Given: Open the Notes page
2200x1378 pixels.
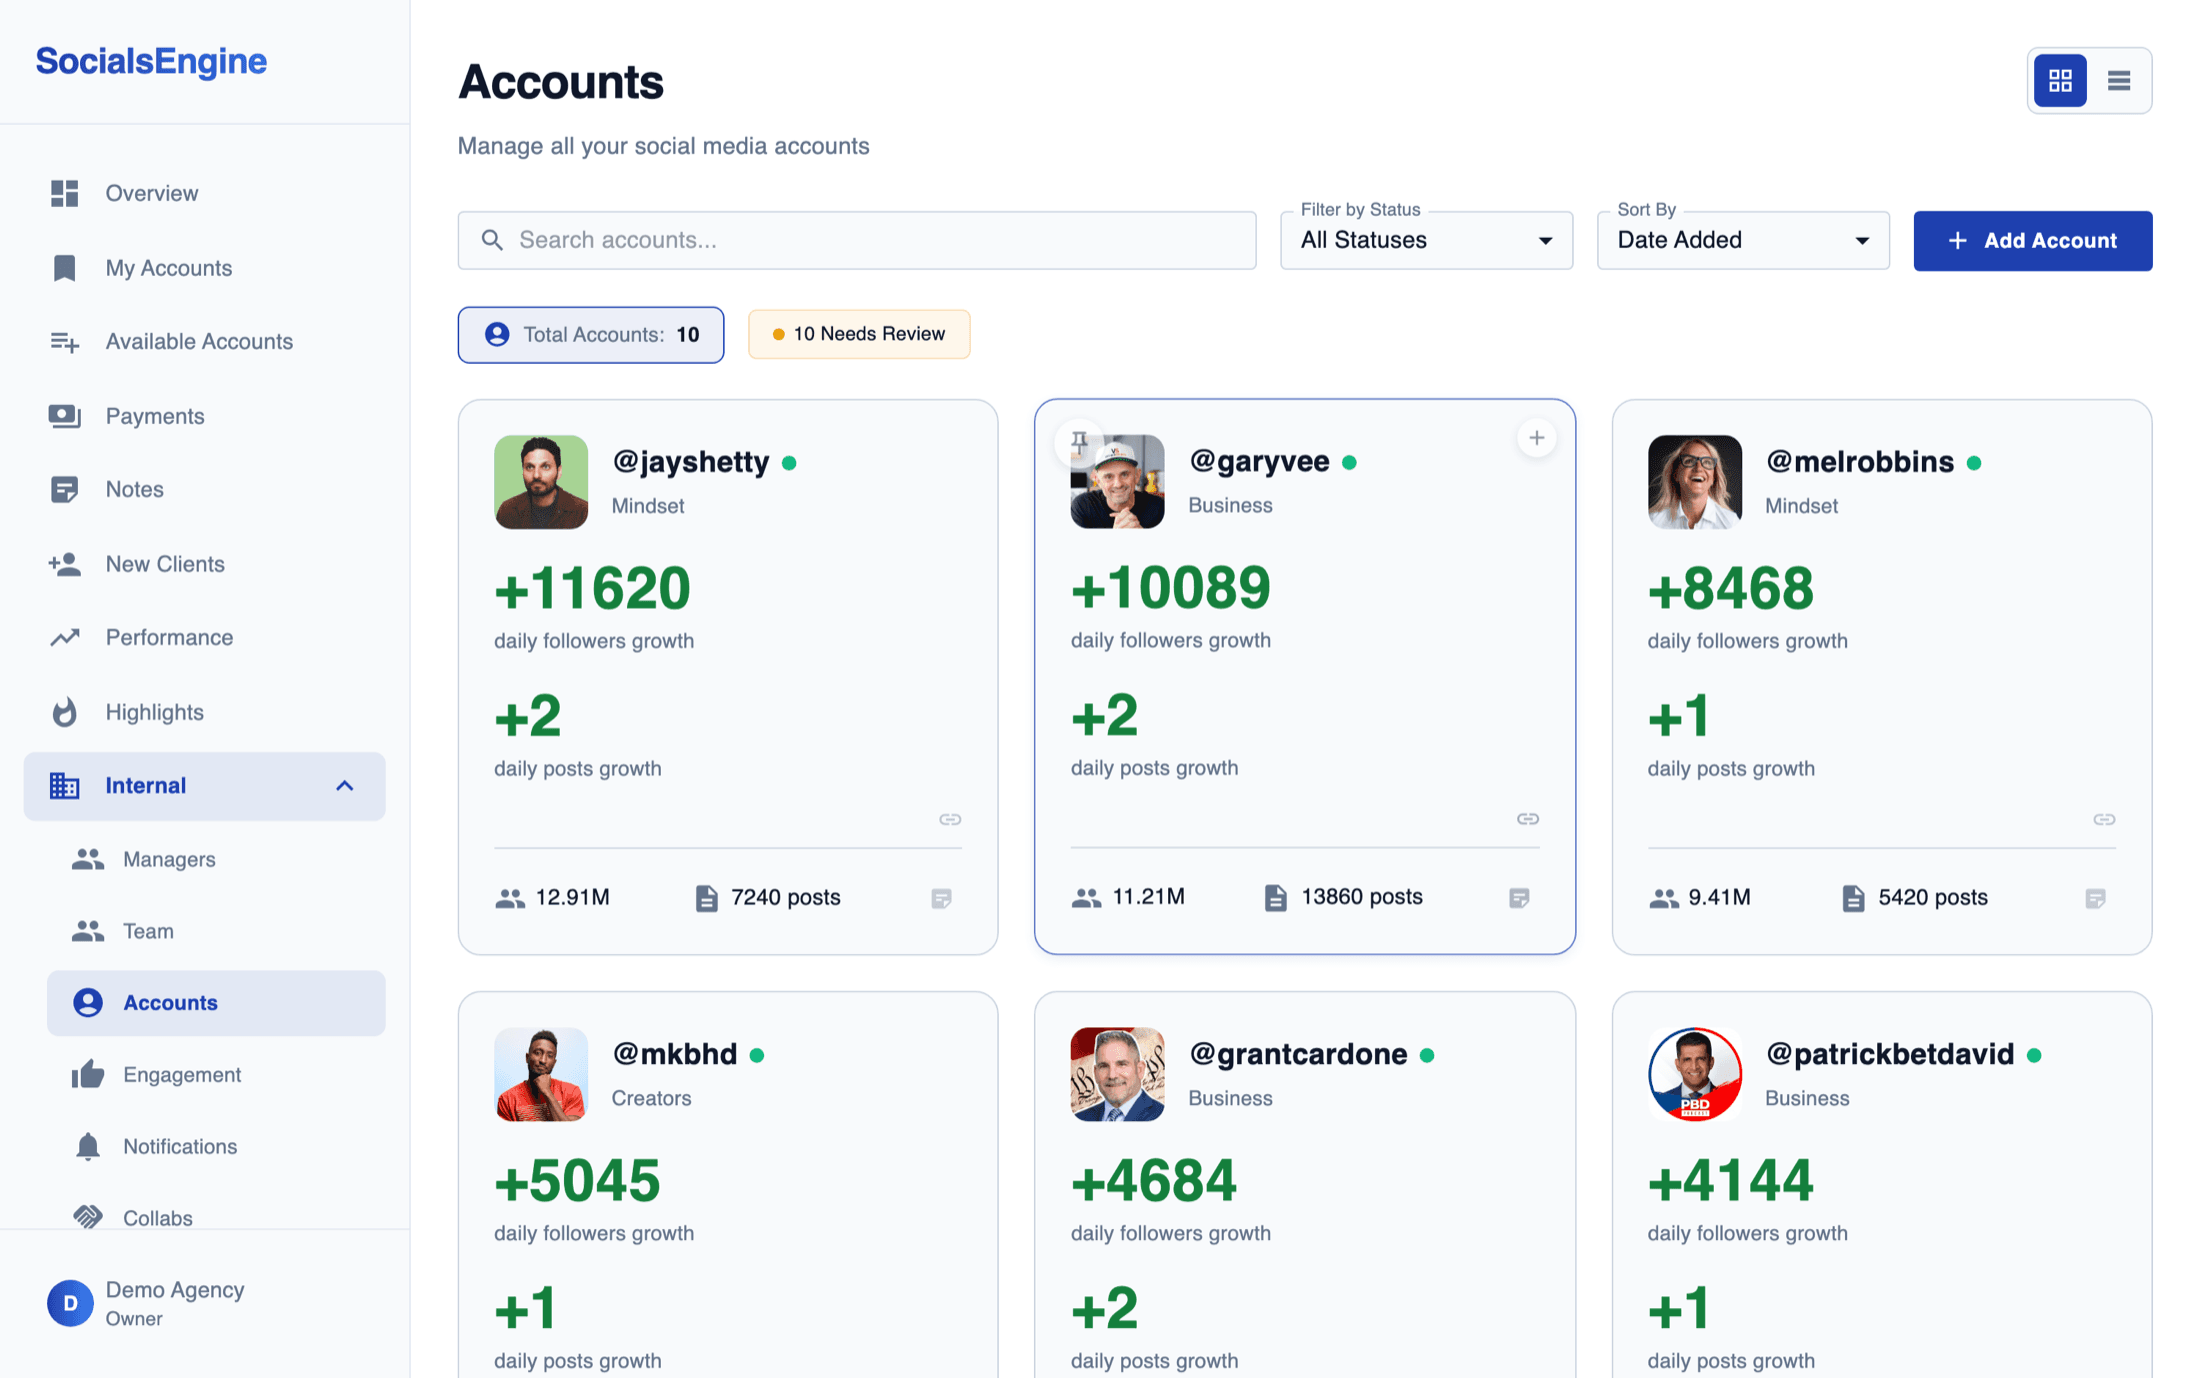Looking at the screenshot, I should (204, 489).
